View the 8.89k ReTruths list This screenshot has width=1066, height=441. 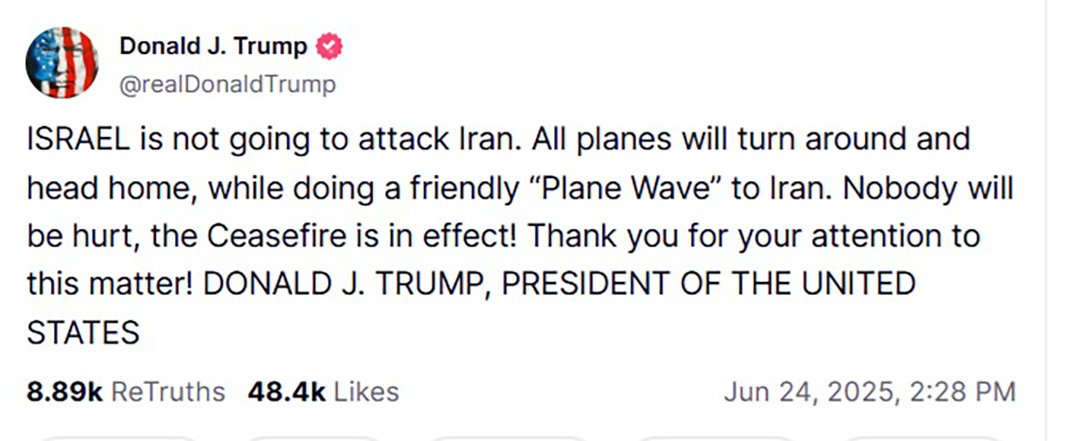(x=126, y=392)
